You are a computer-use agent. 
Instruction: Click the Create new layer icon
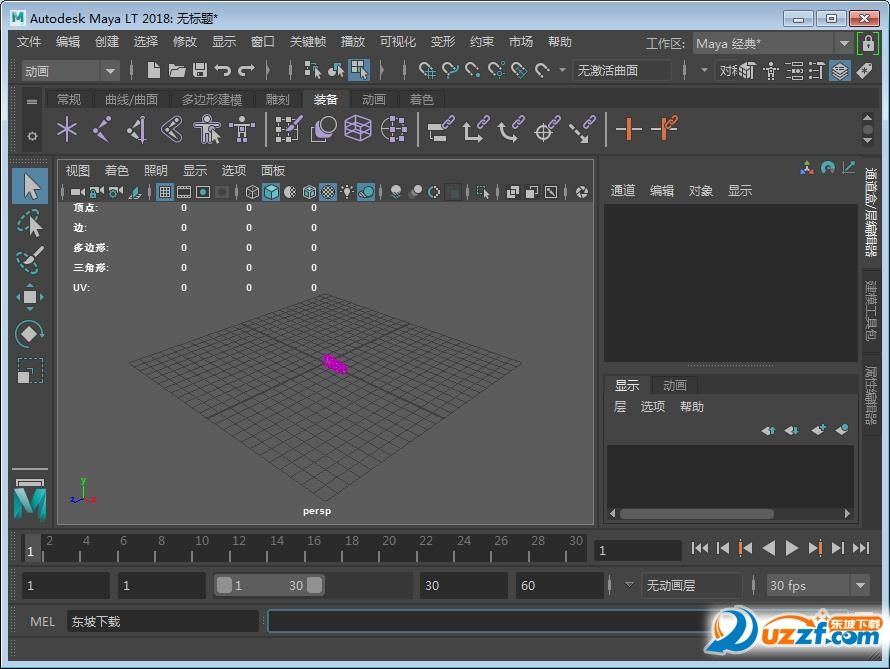[818, 430]
